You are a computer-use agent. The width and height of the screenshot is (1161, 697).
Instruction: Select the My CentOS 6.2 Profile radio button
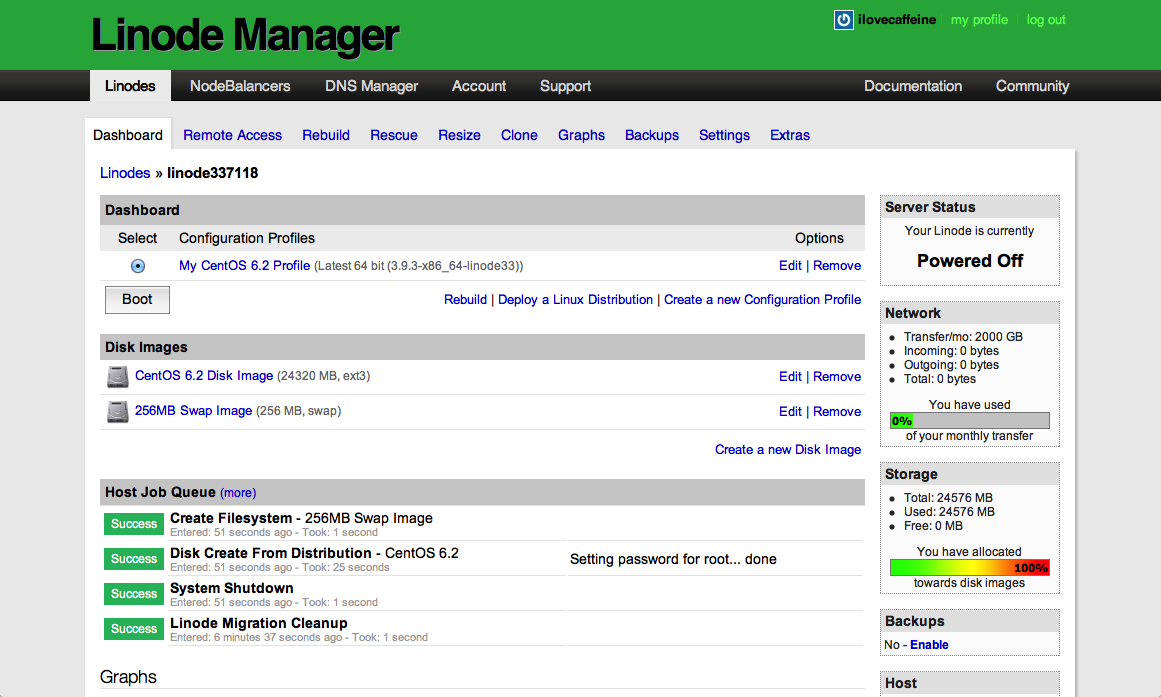(x=138, y=266)
